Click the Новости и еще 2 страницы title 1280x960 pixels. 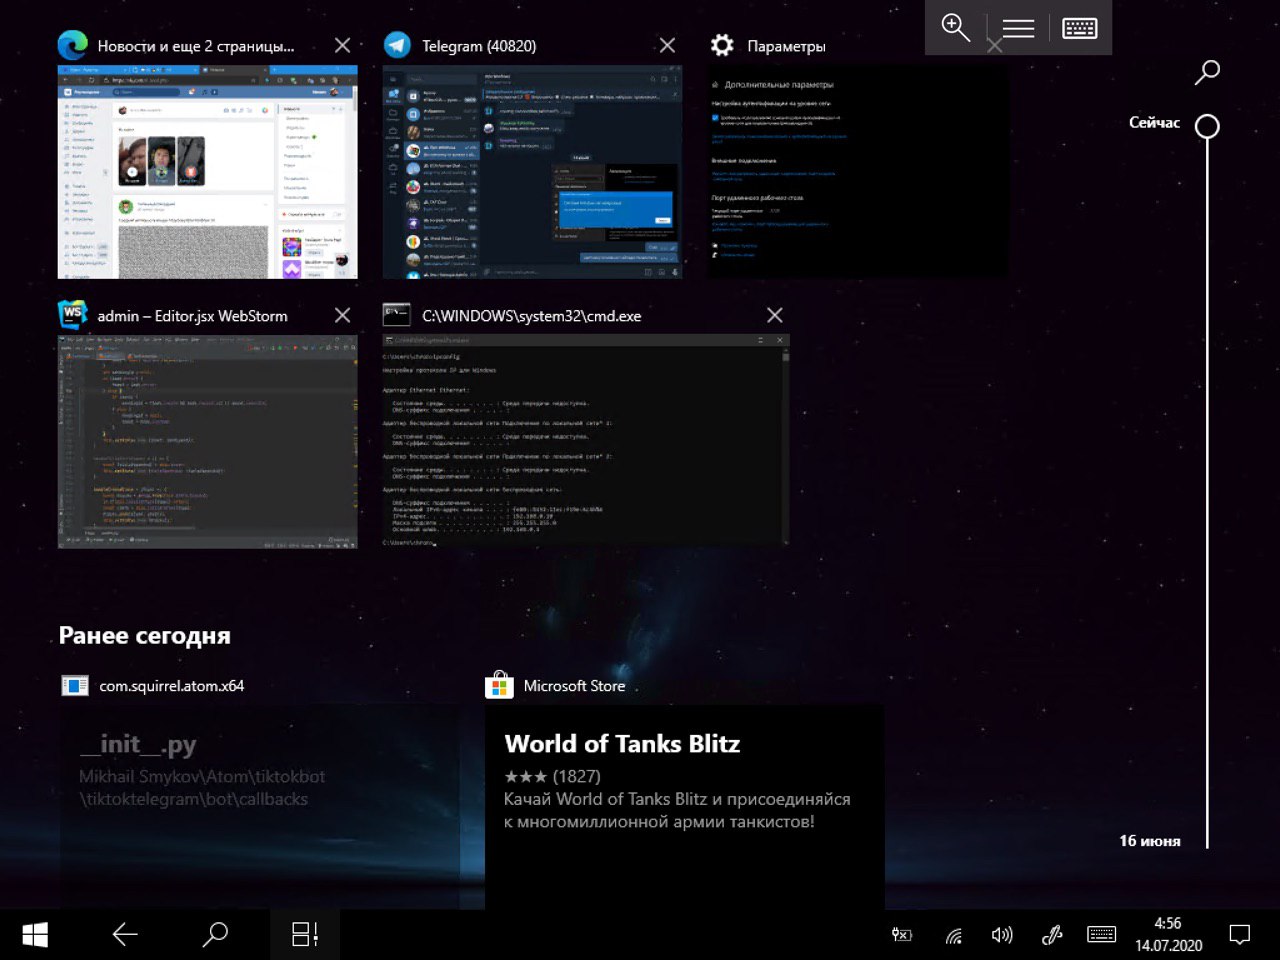(196, 46)
